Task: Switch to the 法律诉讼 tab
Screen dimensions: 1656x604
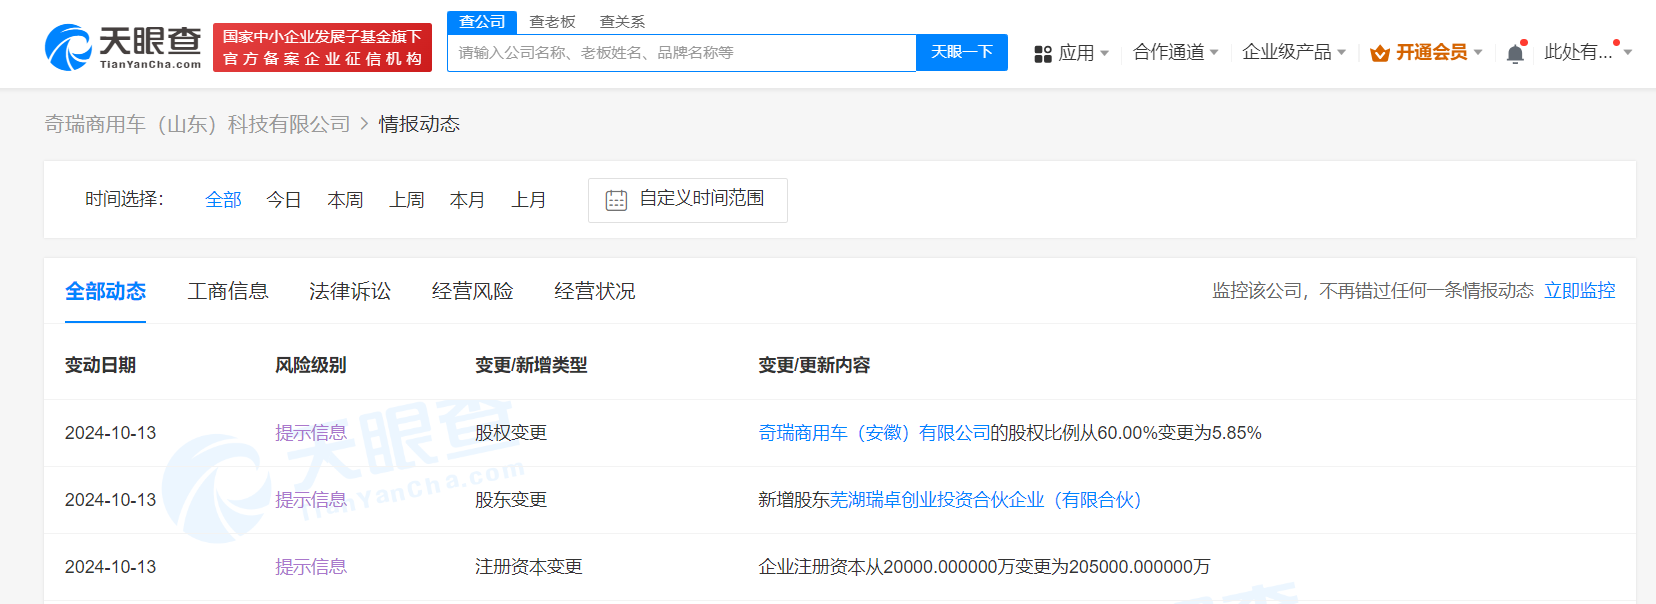Action: click(350, 291)
